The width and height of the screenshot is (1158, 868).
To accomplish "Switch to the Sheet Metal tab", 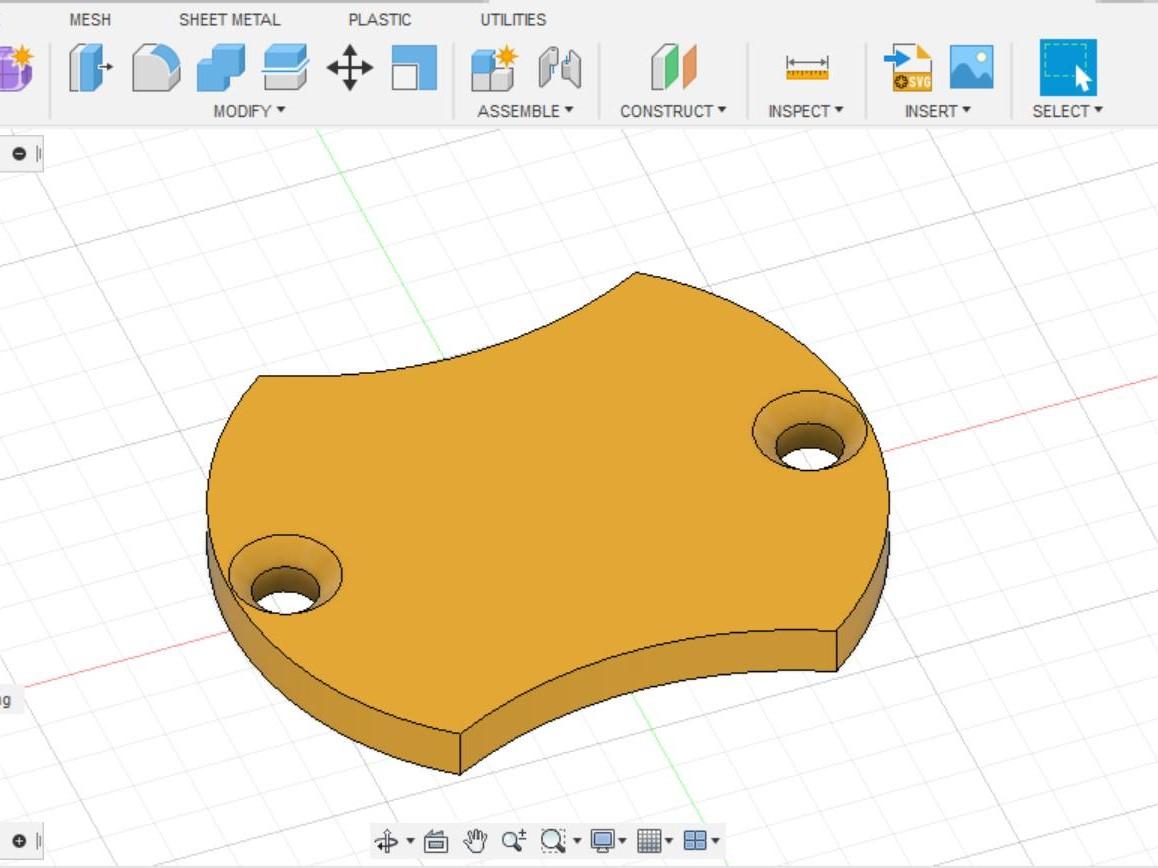I will coord(229,19).
